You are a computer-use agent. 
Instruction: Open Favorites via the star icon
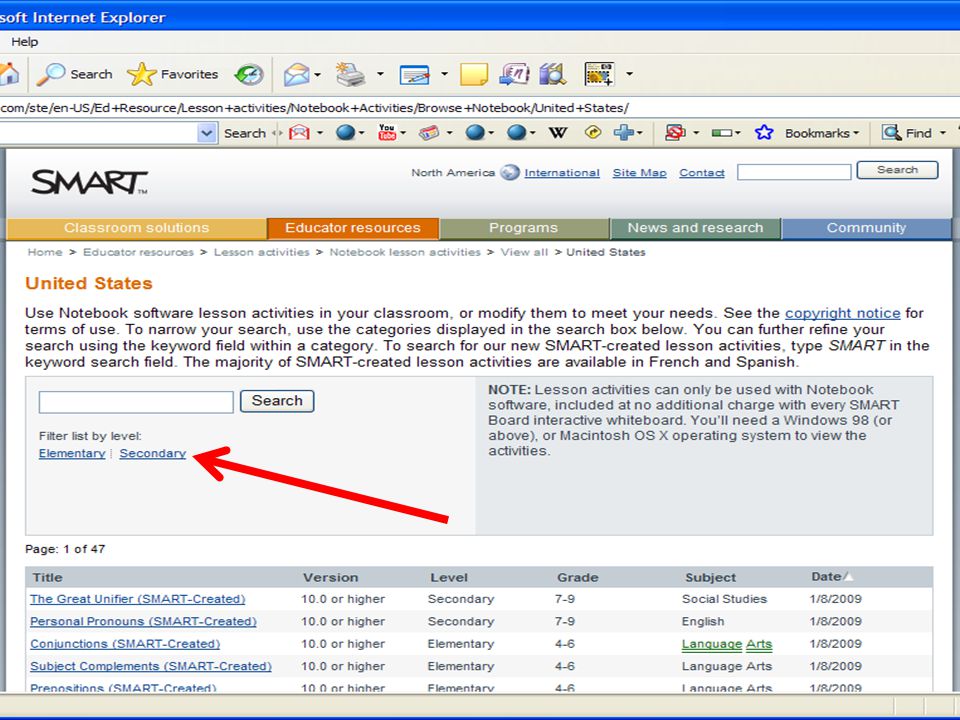[x=141, y=74]
